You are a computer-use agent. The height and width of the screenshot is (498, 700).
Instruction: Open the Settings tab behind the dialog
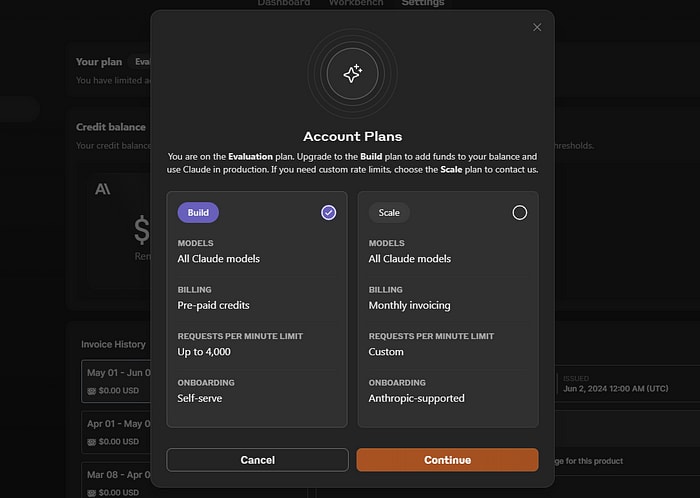[x=422, y=3]
